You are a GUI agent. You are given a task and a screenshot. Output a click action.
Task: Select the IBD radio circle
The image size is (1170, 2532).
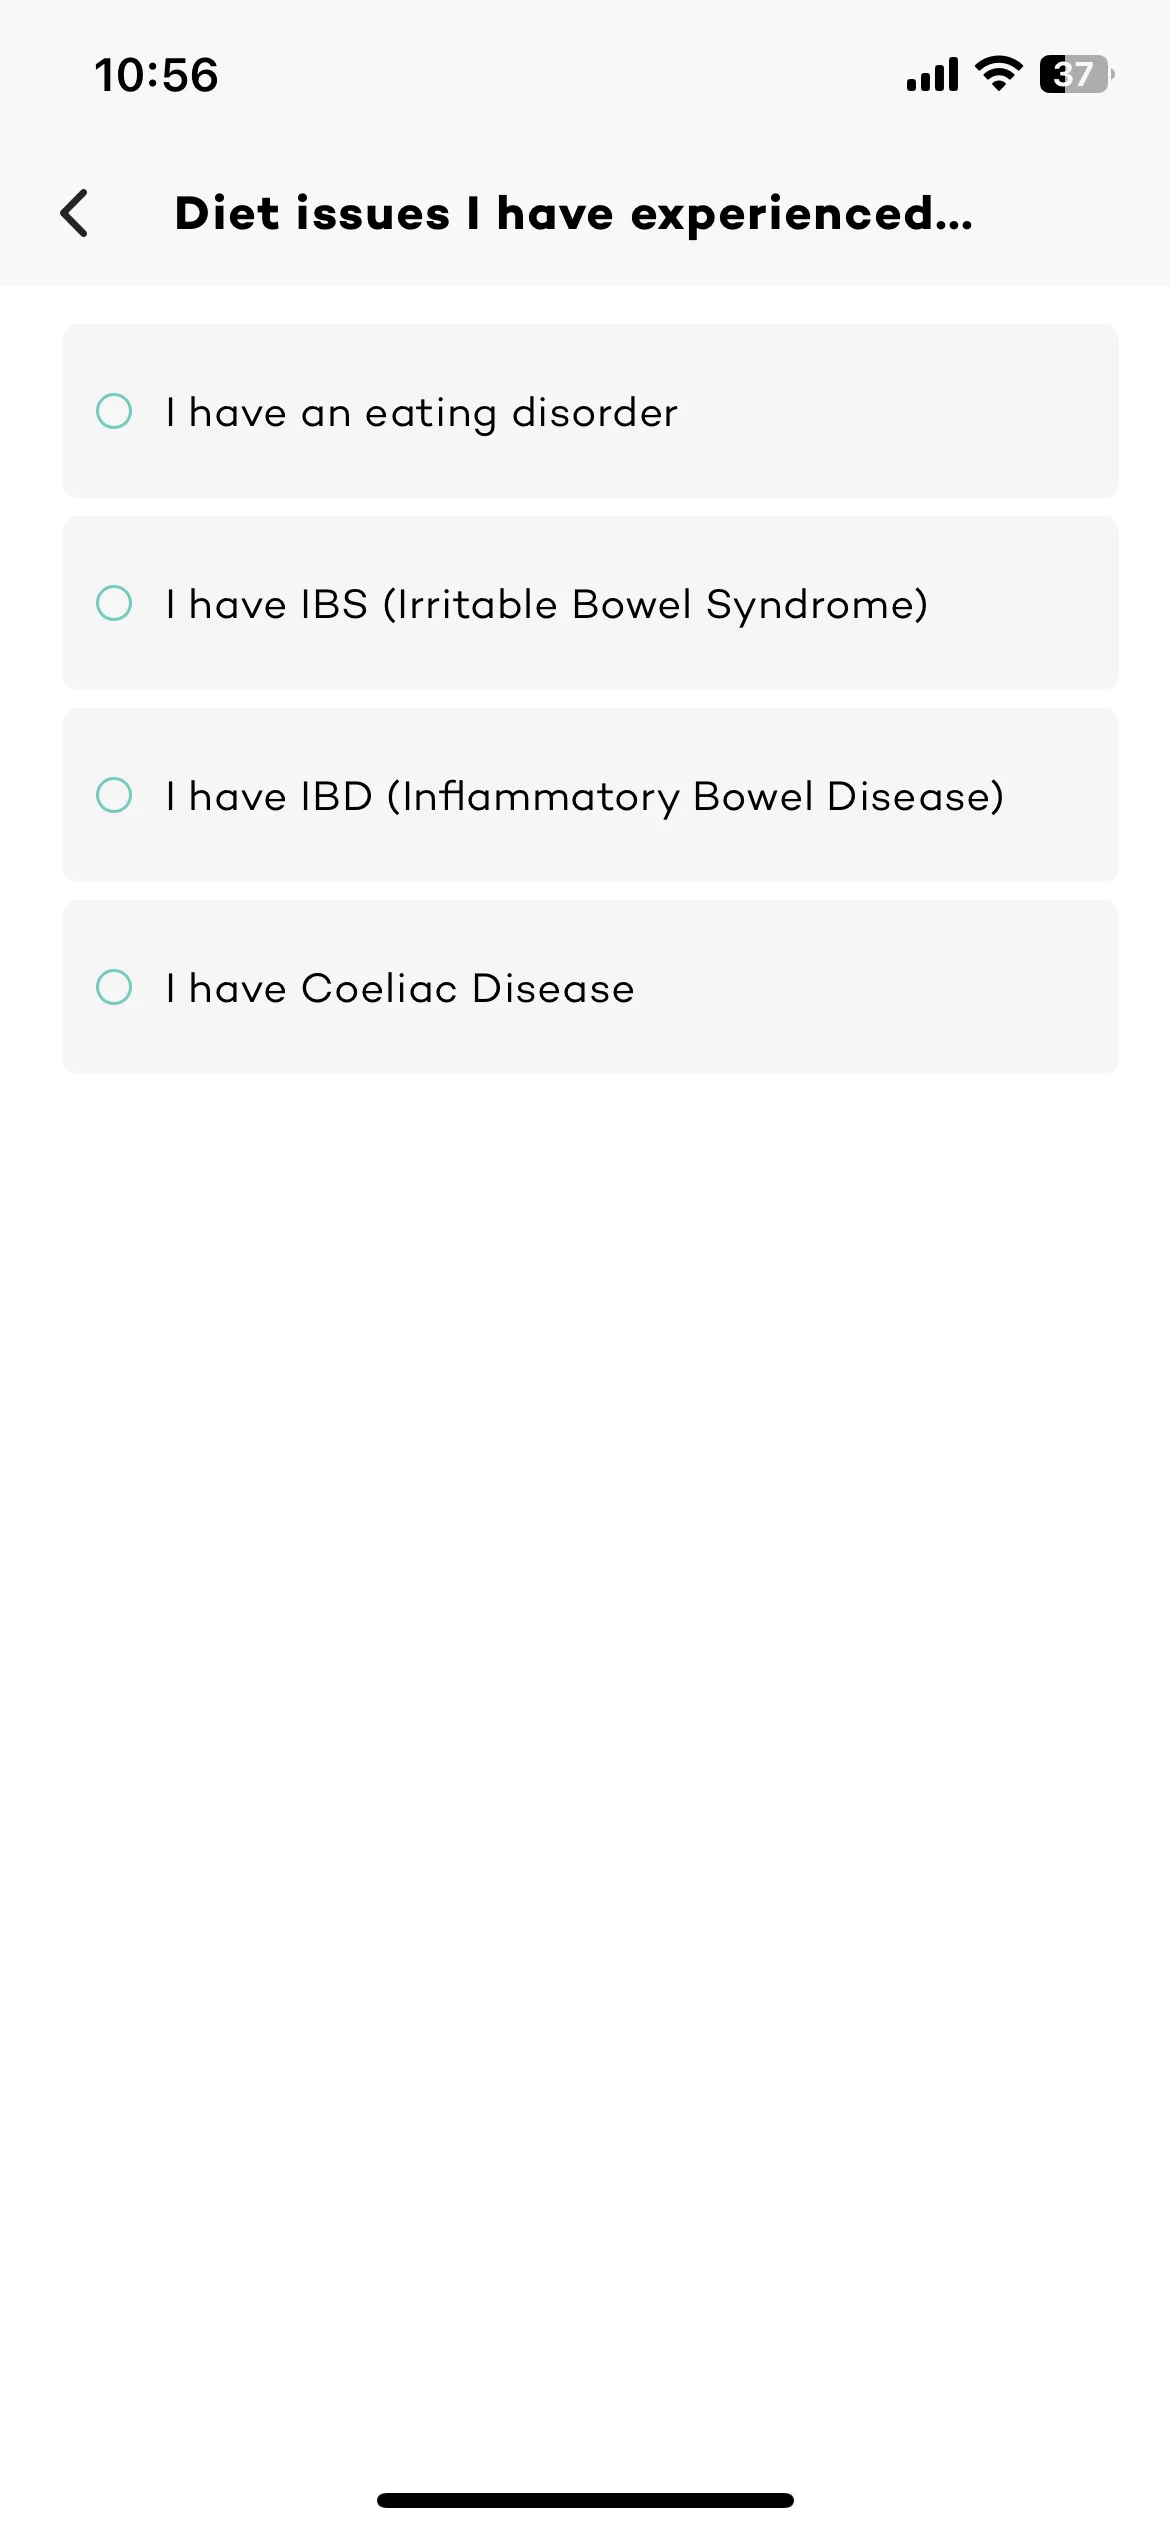click(114, 795)
